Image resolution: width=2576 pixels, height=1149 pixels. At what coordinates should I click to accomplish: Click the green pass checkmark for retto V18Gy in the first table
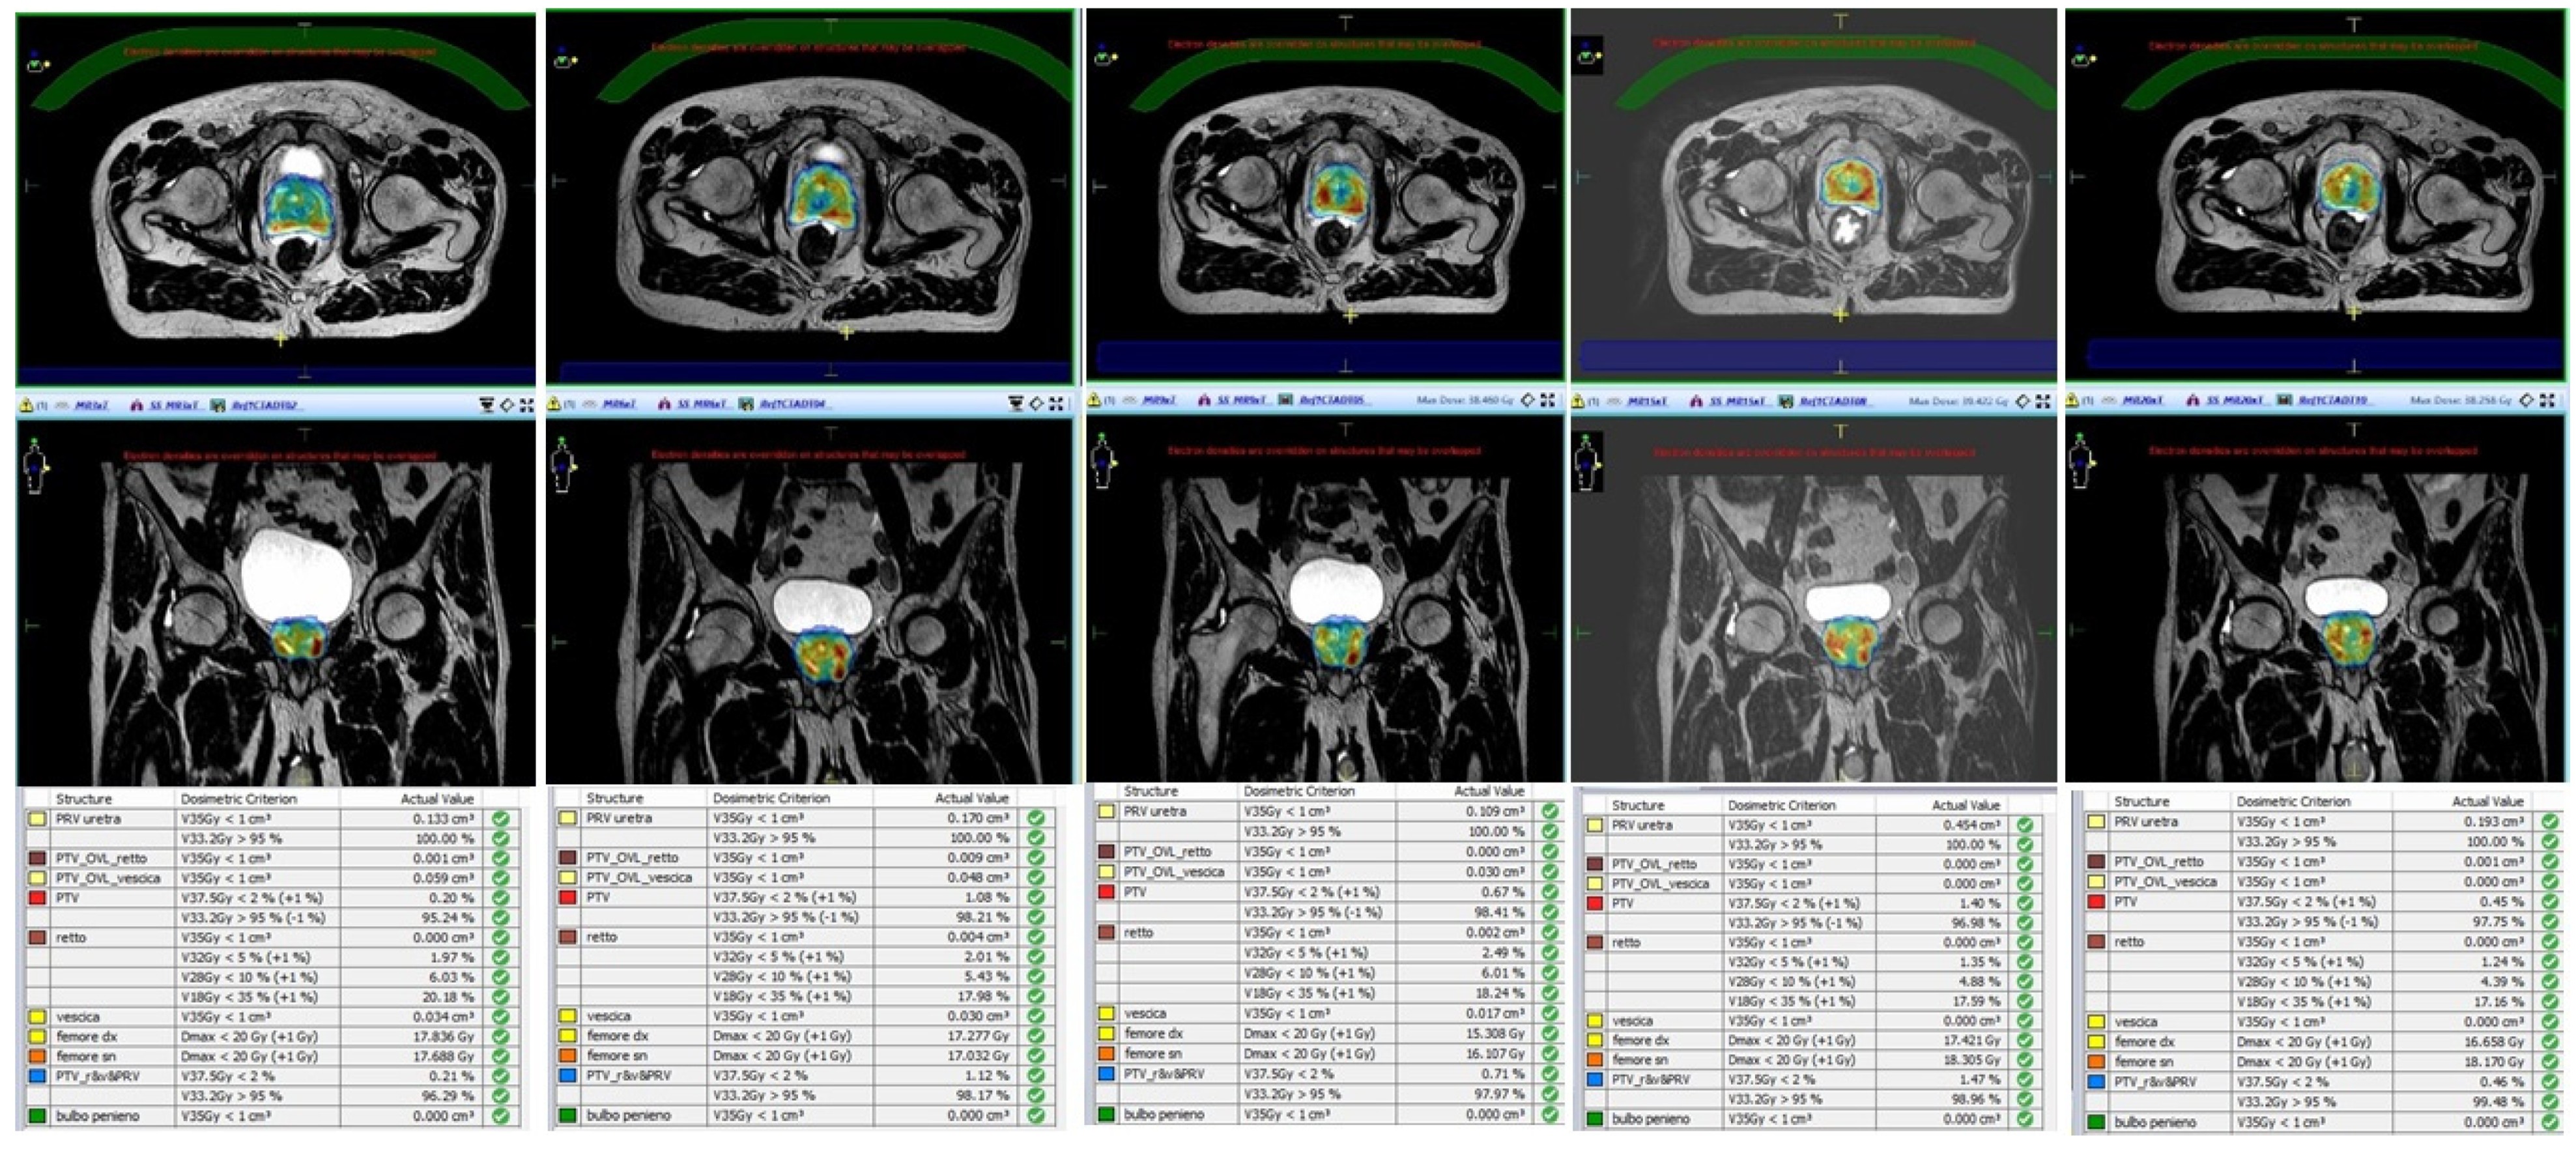click(x=500, y=997)
